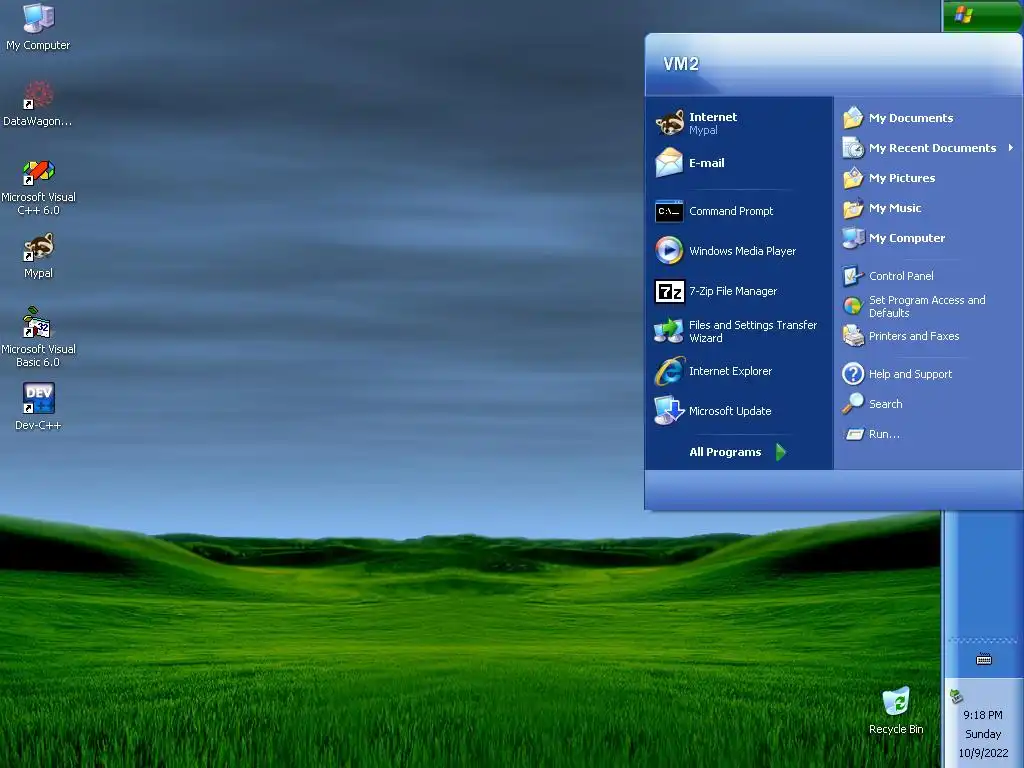The width and height of the screenshot is (1024, 768).
Task: Open Windows Media Player from Start menu
Action: click(x=739, y=251)
